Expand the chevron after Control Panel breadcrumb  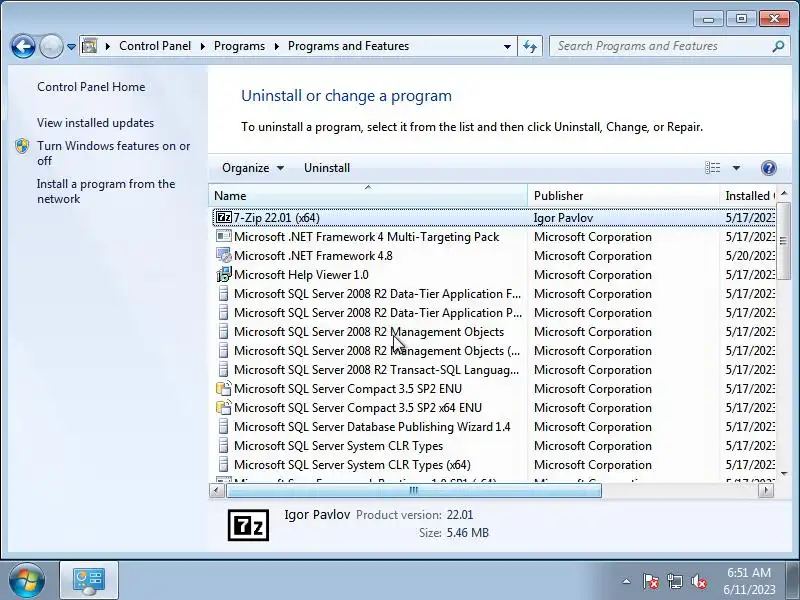coord(203,46)
